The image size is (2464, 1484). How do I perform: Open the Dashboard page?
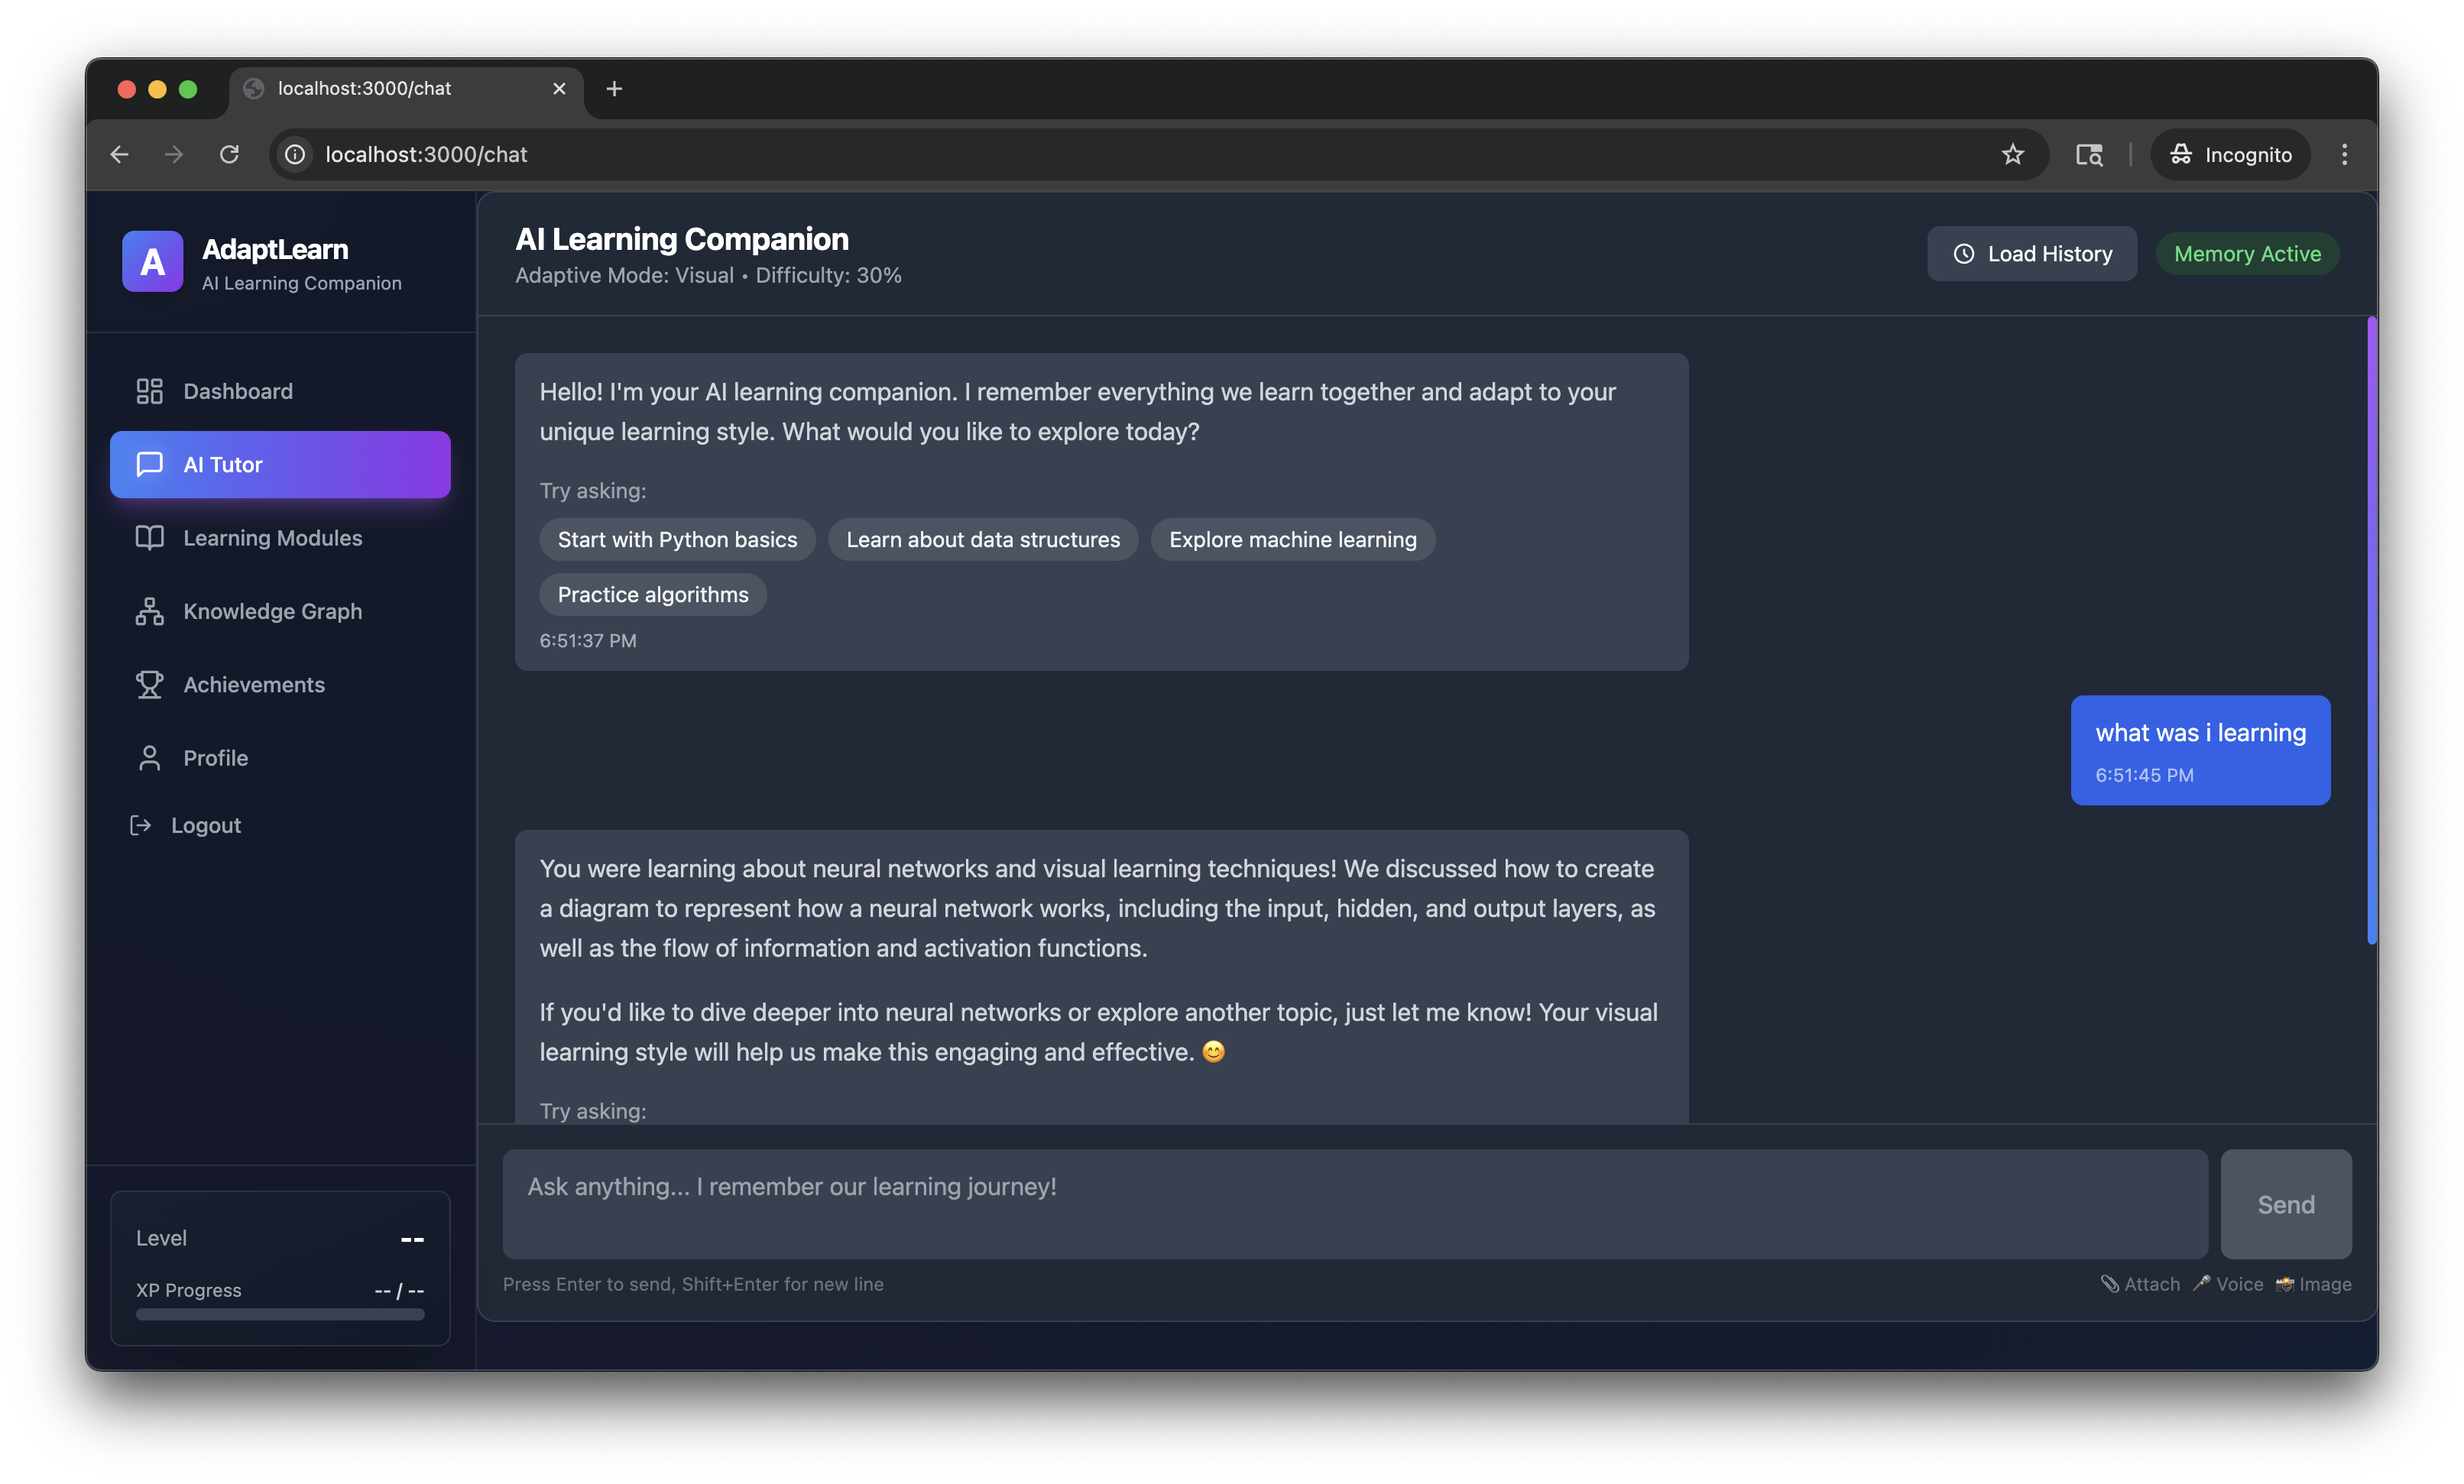[x=237, y=391]
